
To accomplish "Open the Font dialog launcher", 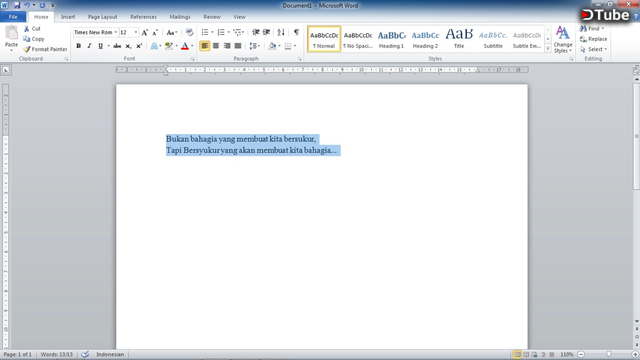I will [192, 59].
